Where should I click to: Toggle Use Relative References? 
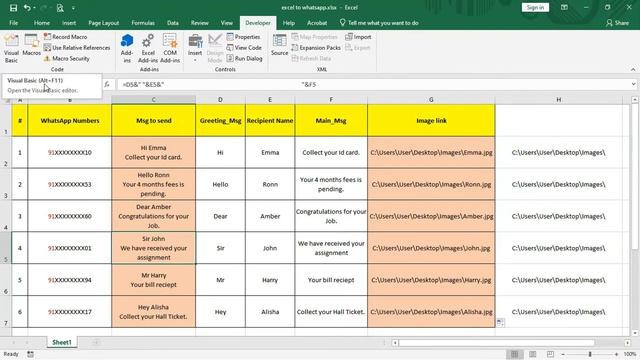(x=77, y=48)
